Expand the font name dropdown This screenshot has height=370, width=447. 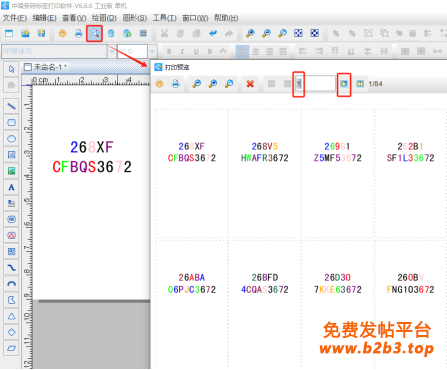pyautogui.click(x=112, y=51)
